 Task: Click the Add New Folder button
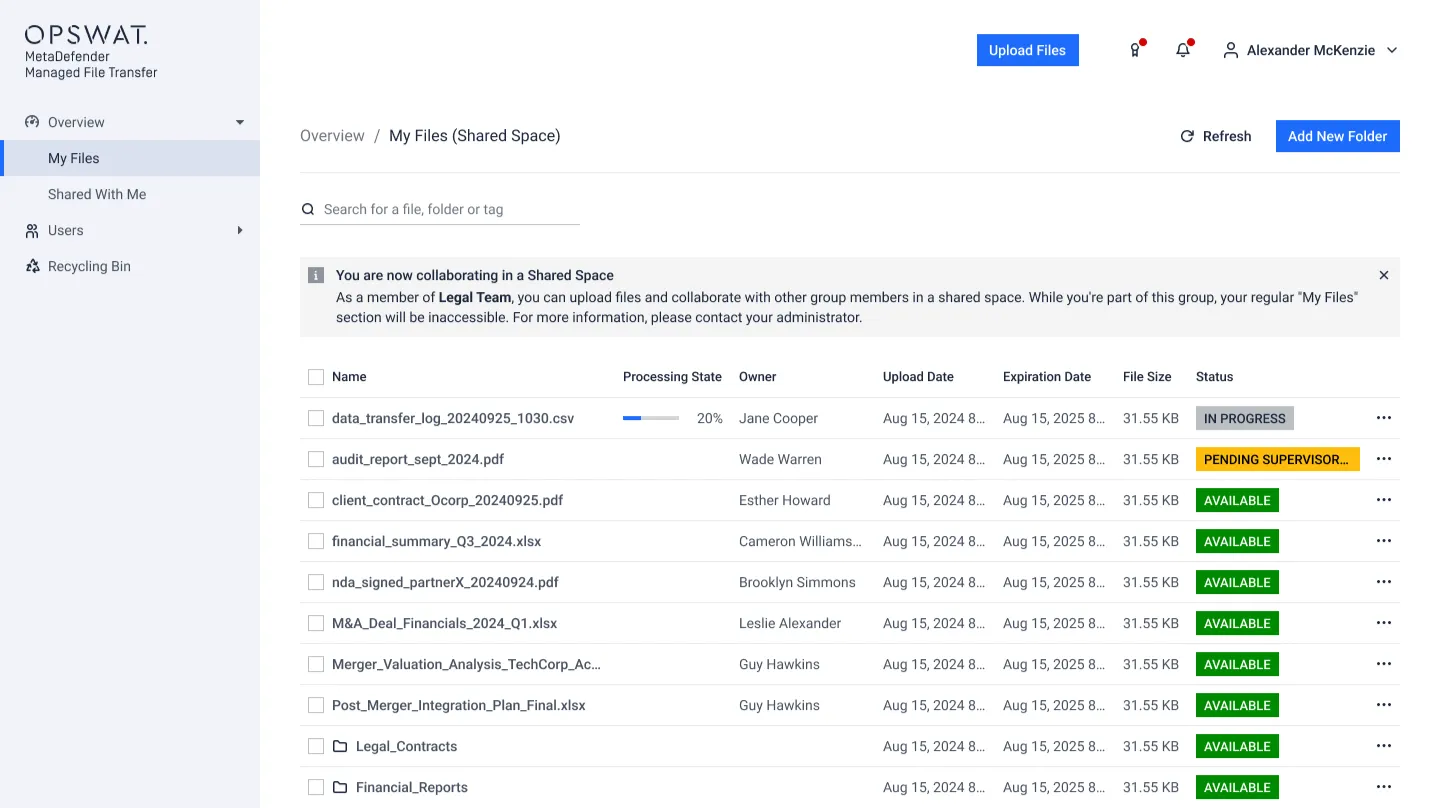pos(1337,136)
